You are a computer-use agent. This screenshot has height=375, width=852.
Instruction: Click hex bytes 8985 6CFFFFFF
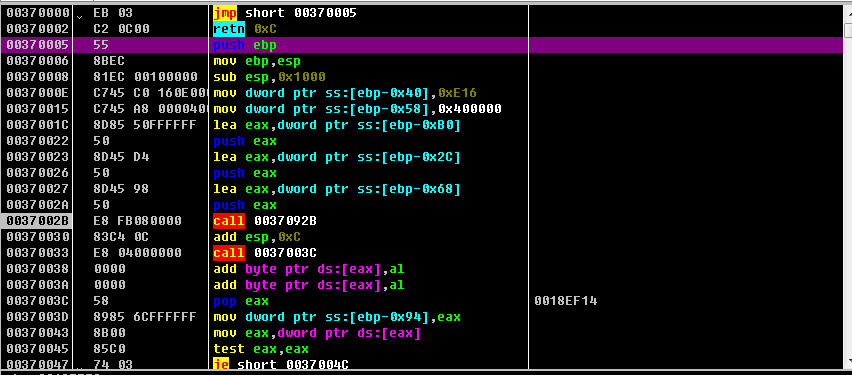coord(146,317)
